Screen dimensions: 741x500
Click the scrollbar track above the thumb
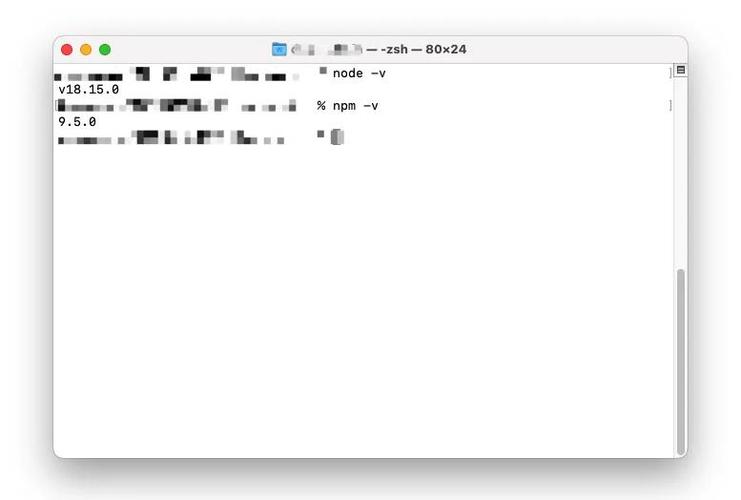click(680, 180)
